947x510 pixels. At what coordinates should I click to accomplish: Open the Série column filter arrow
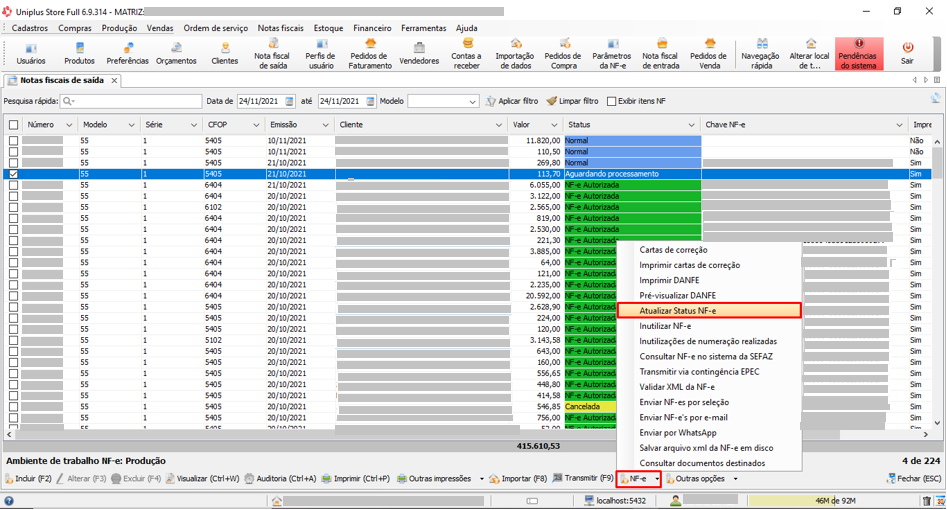point(193,125)
